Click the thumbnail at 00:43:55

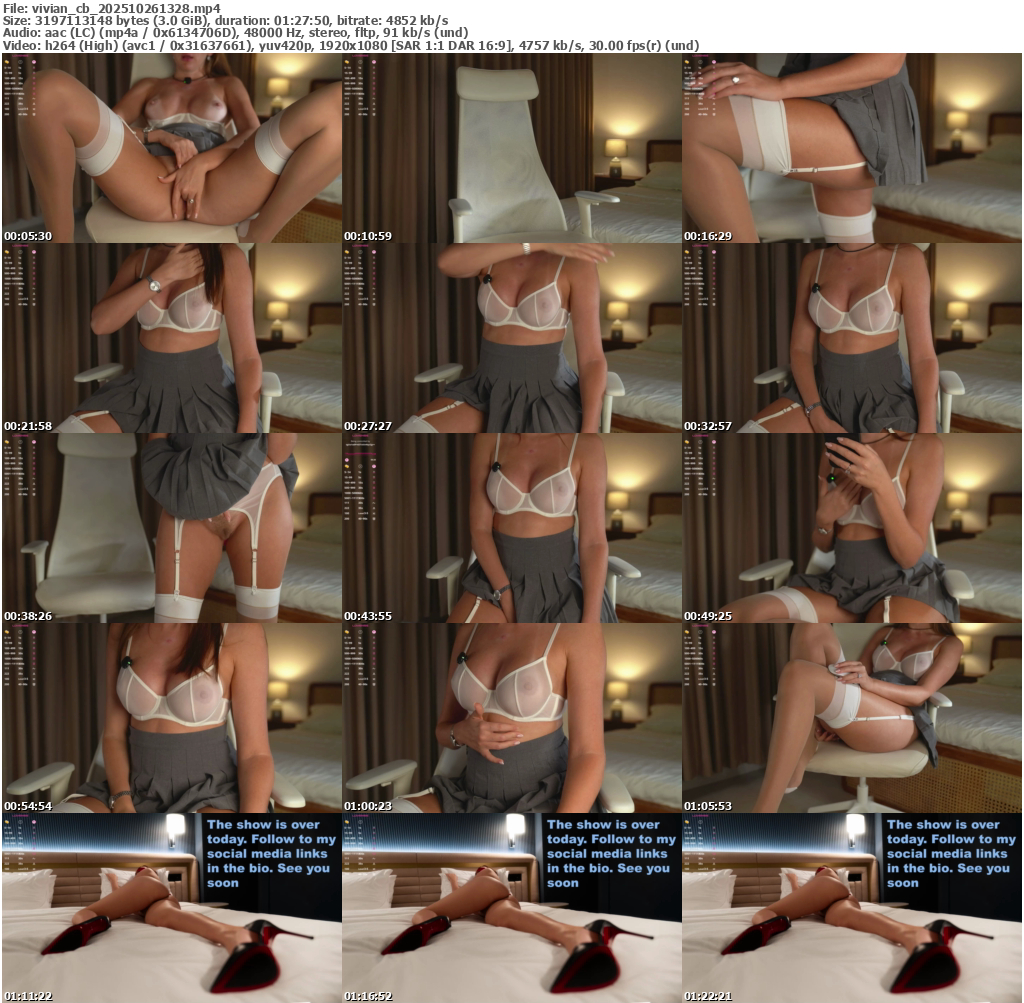pyautogui.click(x=512, y=527)
